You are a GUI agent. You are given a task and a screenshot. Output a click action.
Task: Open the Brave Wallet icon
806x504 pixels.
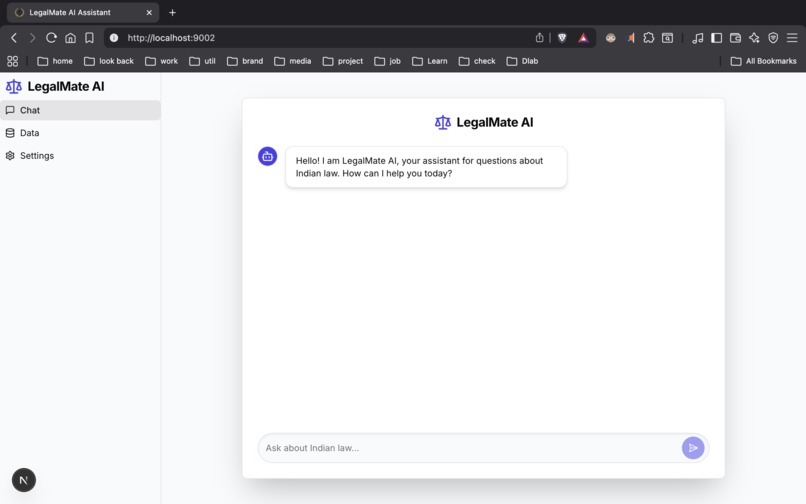[735, 38]
